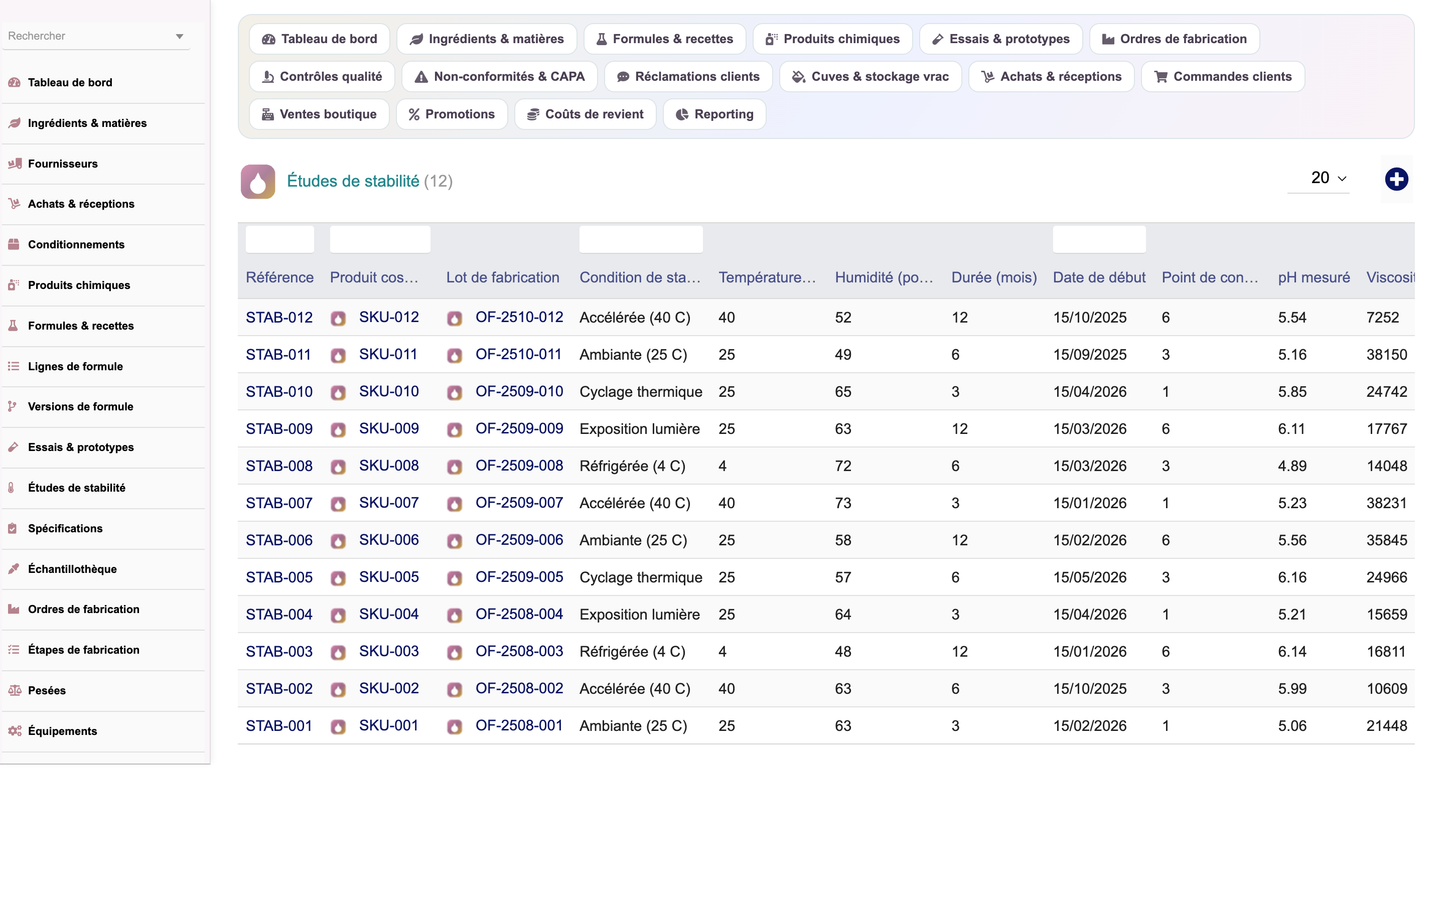
Task: Click the 15/05/2026 start date cell
Action: (x=1090, y=578)
